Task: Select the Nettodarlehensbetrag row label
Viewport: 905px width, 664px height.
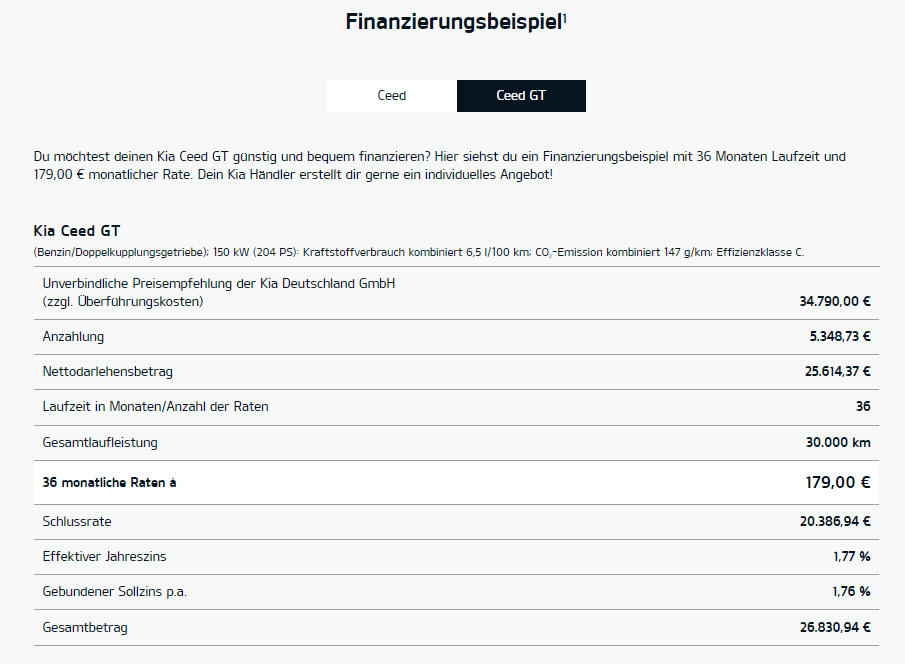Action: point(107,372)
